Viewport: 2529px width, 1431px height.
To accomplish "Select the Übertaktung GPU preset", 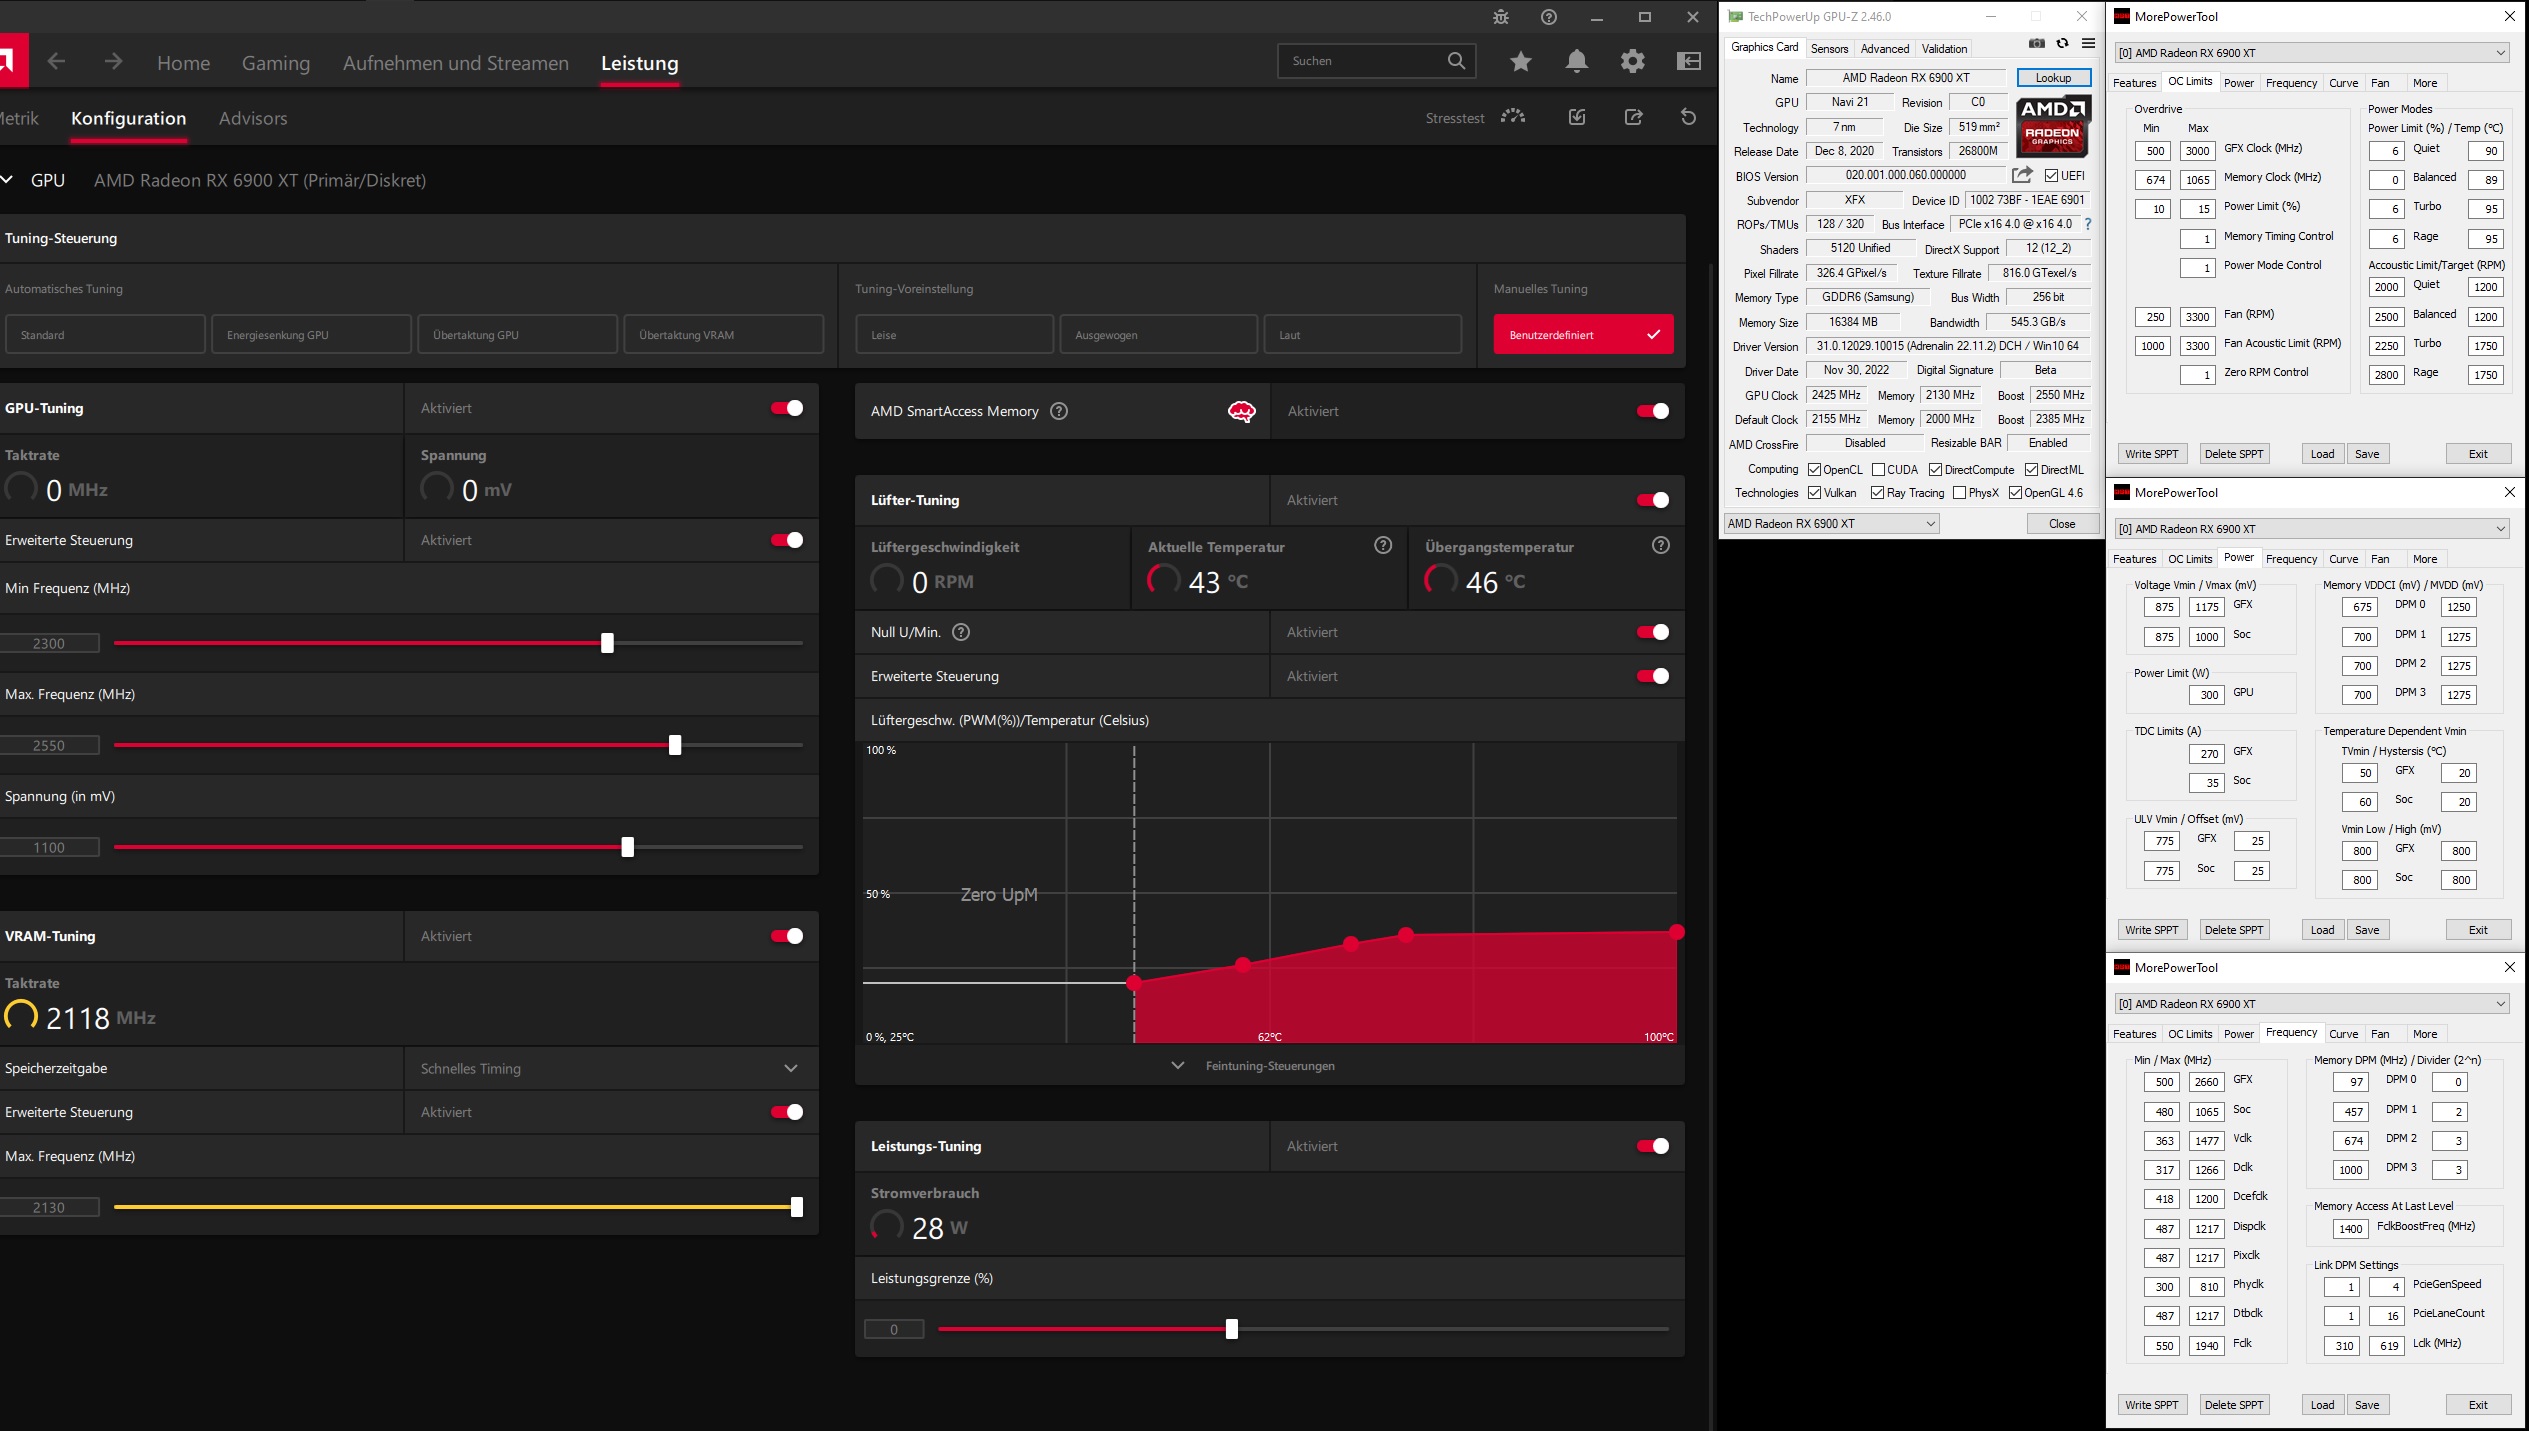I will coord(517,335).
